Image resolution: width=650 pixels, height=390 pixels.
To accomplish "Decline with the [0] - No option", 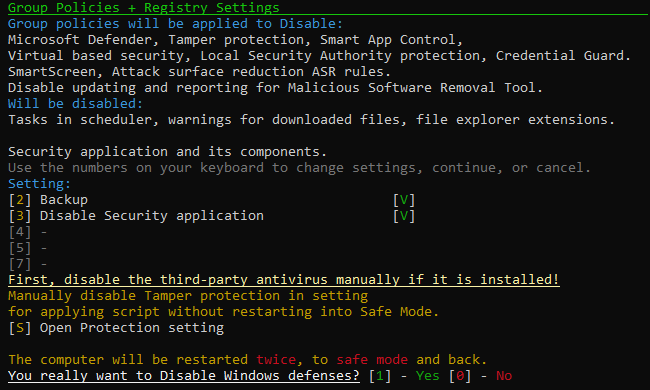I will point(480,376).
